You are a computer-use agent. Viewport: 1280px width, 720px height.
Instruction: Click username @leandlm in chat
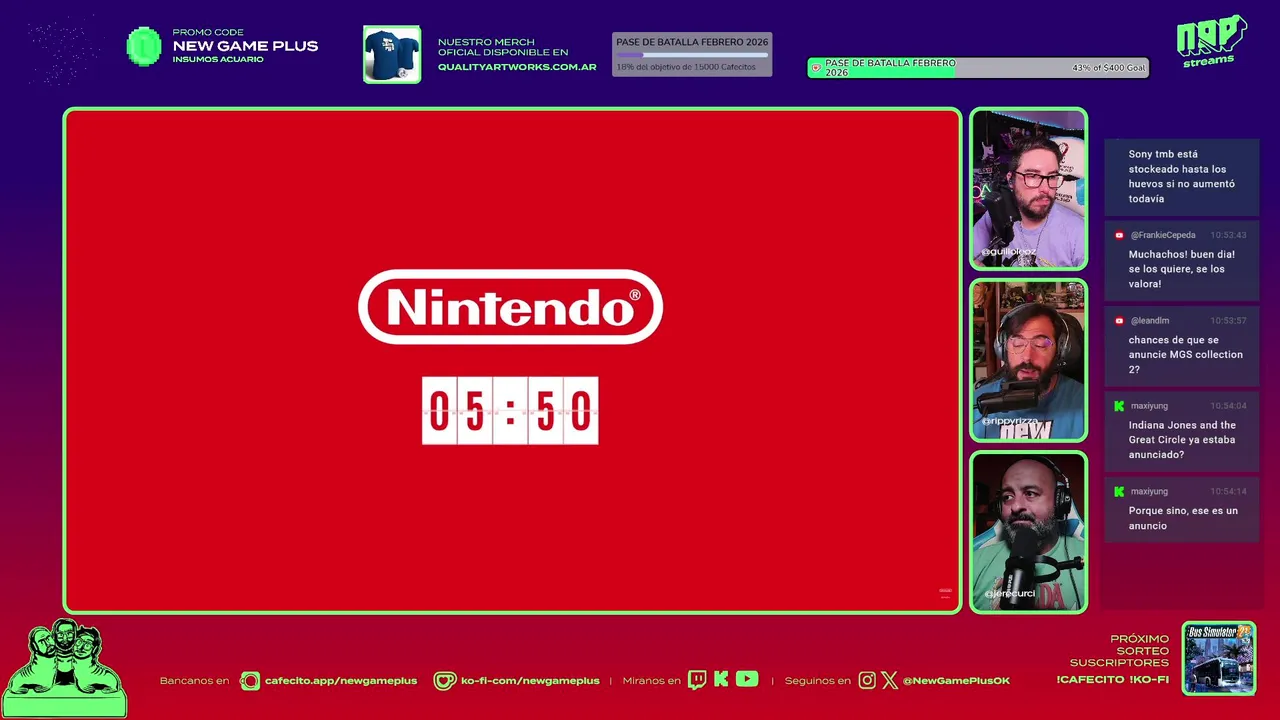coord(1150,321)
